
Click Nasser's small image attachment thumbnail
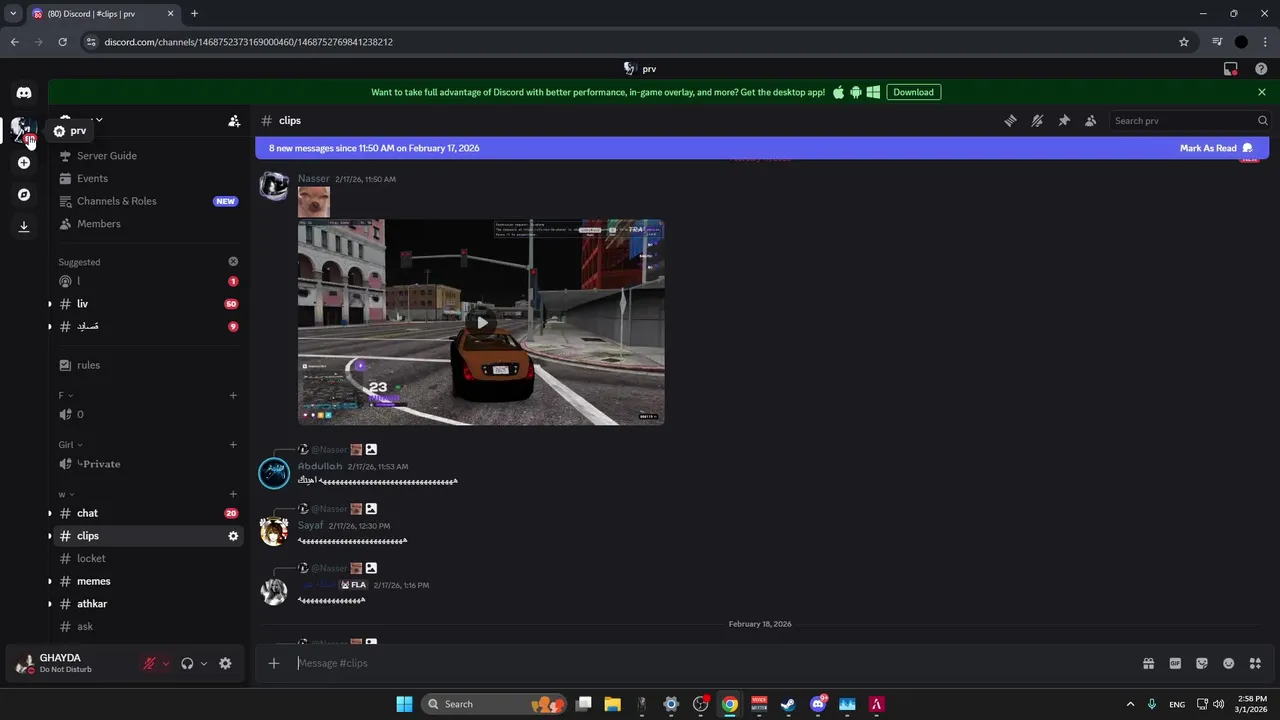click(x=314, y=201)
